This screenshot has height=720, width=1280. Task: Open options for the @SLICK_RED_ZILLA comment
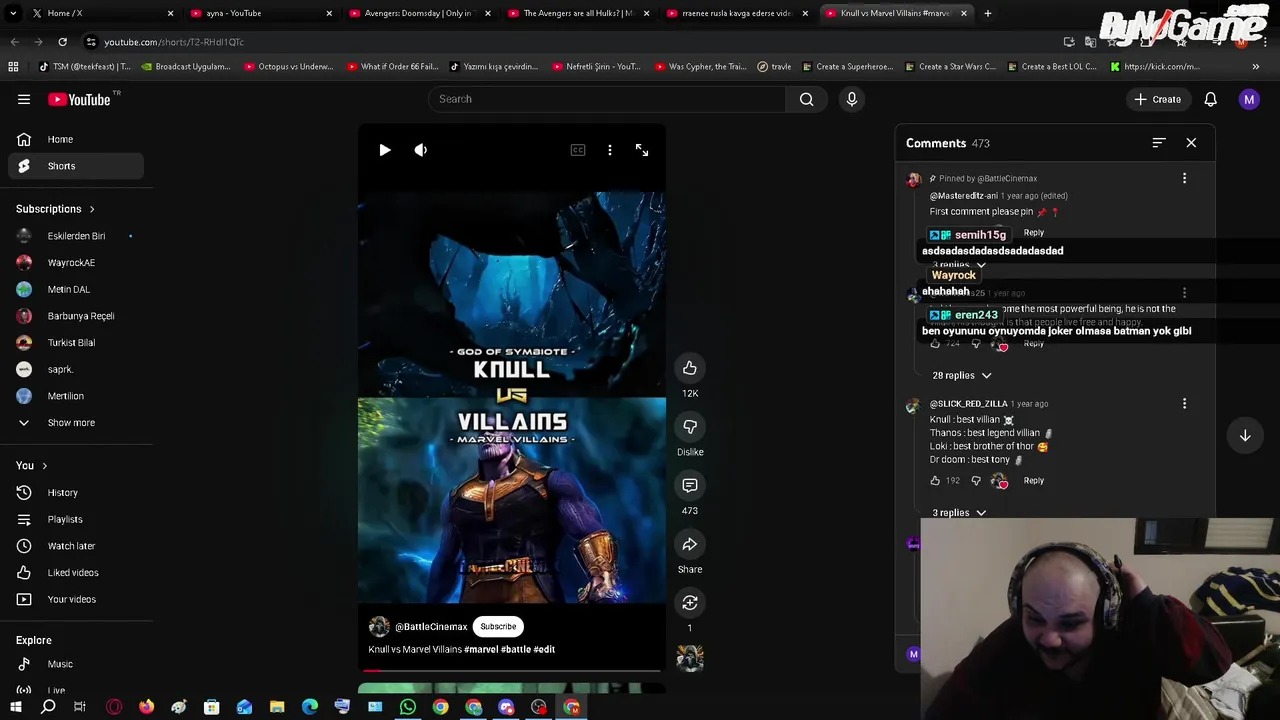coord(1185,404)
